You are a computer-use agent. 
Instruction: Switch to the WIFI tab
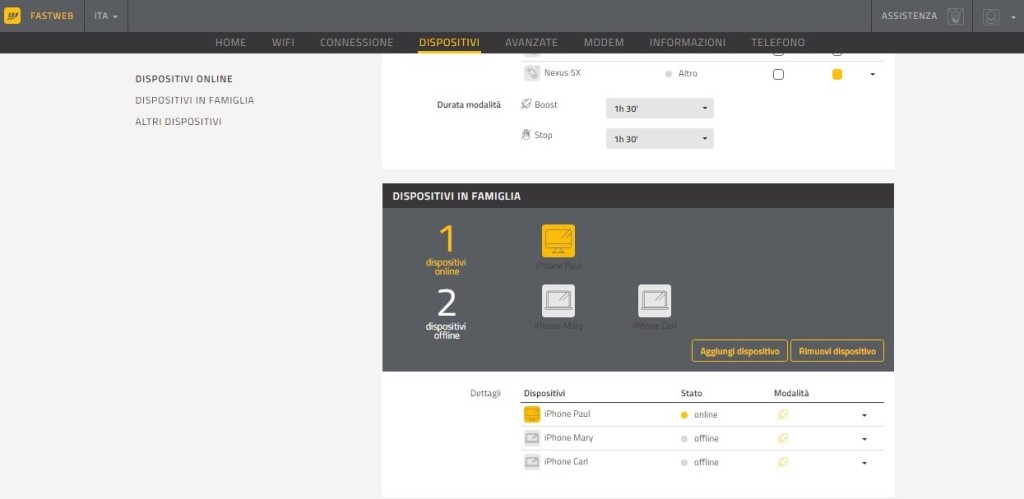coord(283,42)
